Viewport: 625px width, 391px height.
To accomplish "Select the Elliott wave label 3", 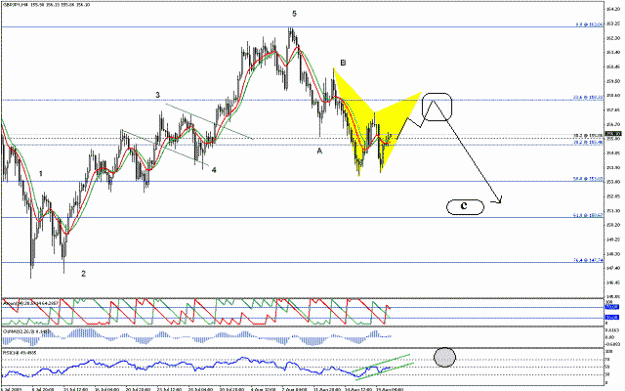I will [x=157, y=95].
